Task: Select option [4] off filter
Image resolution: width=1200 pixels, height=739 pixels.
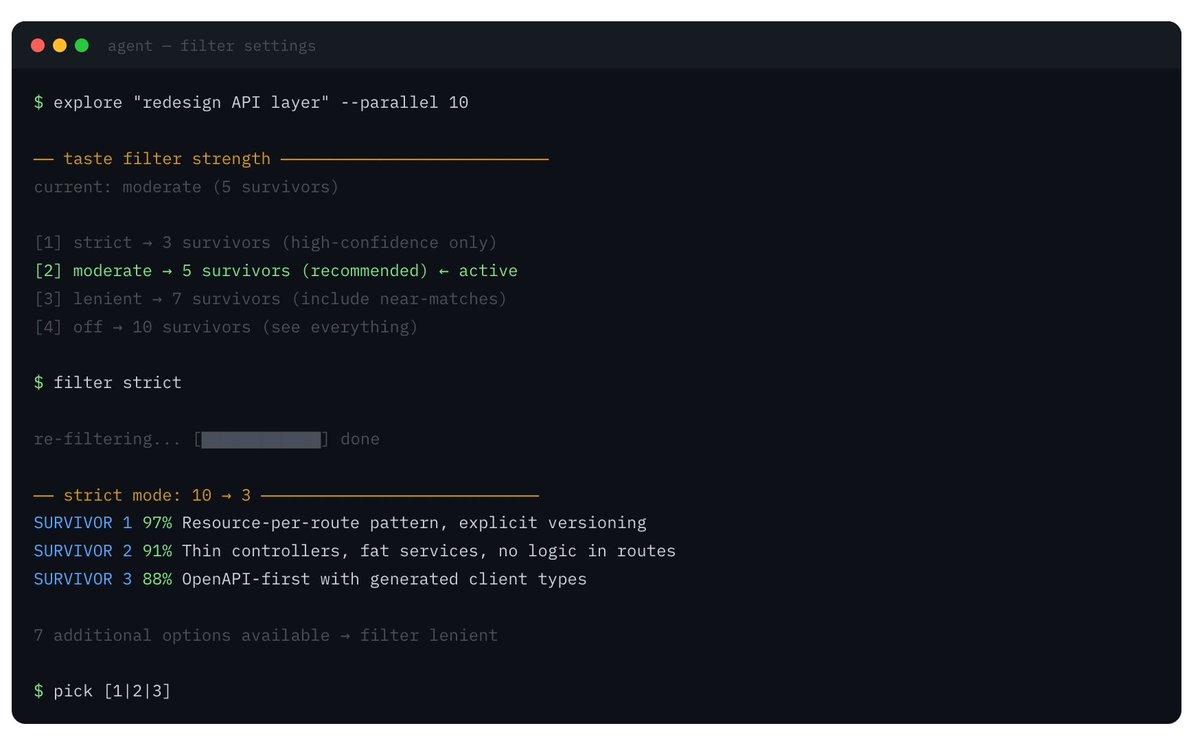Action: click(x=225, y=327)
